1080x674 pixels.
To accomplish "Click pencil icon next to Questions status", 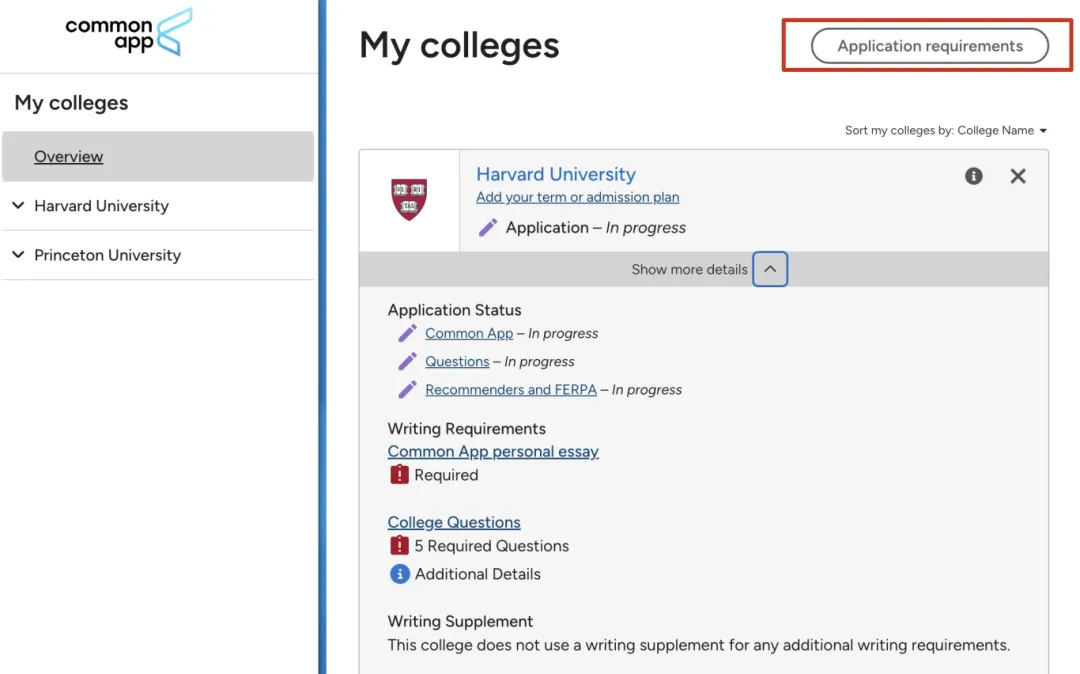I will tap(407, 361).
